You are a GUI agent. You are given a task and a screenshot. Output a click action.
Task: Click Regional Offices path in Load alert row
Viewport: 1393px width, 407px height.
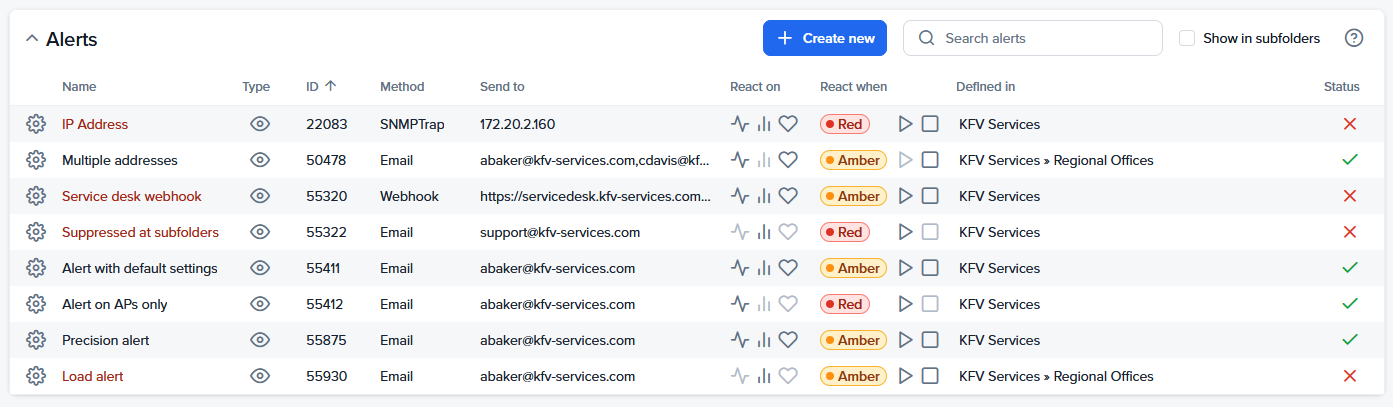click(x=1104, y=376)
